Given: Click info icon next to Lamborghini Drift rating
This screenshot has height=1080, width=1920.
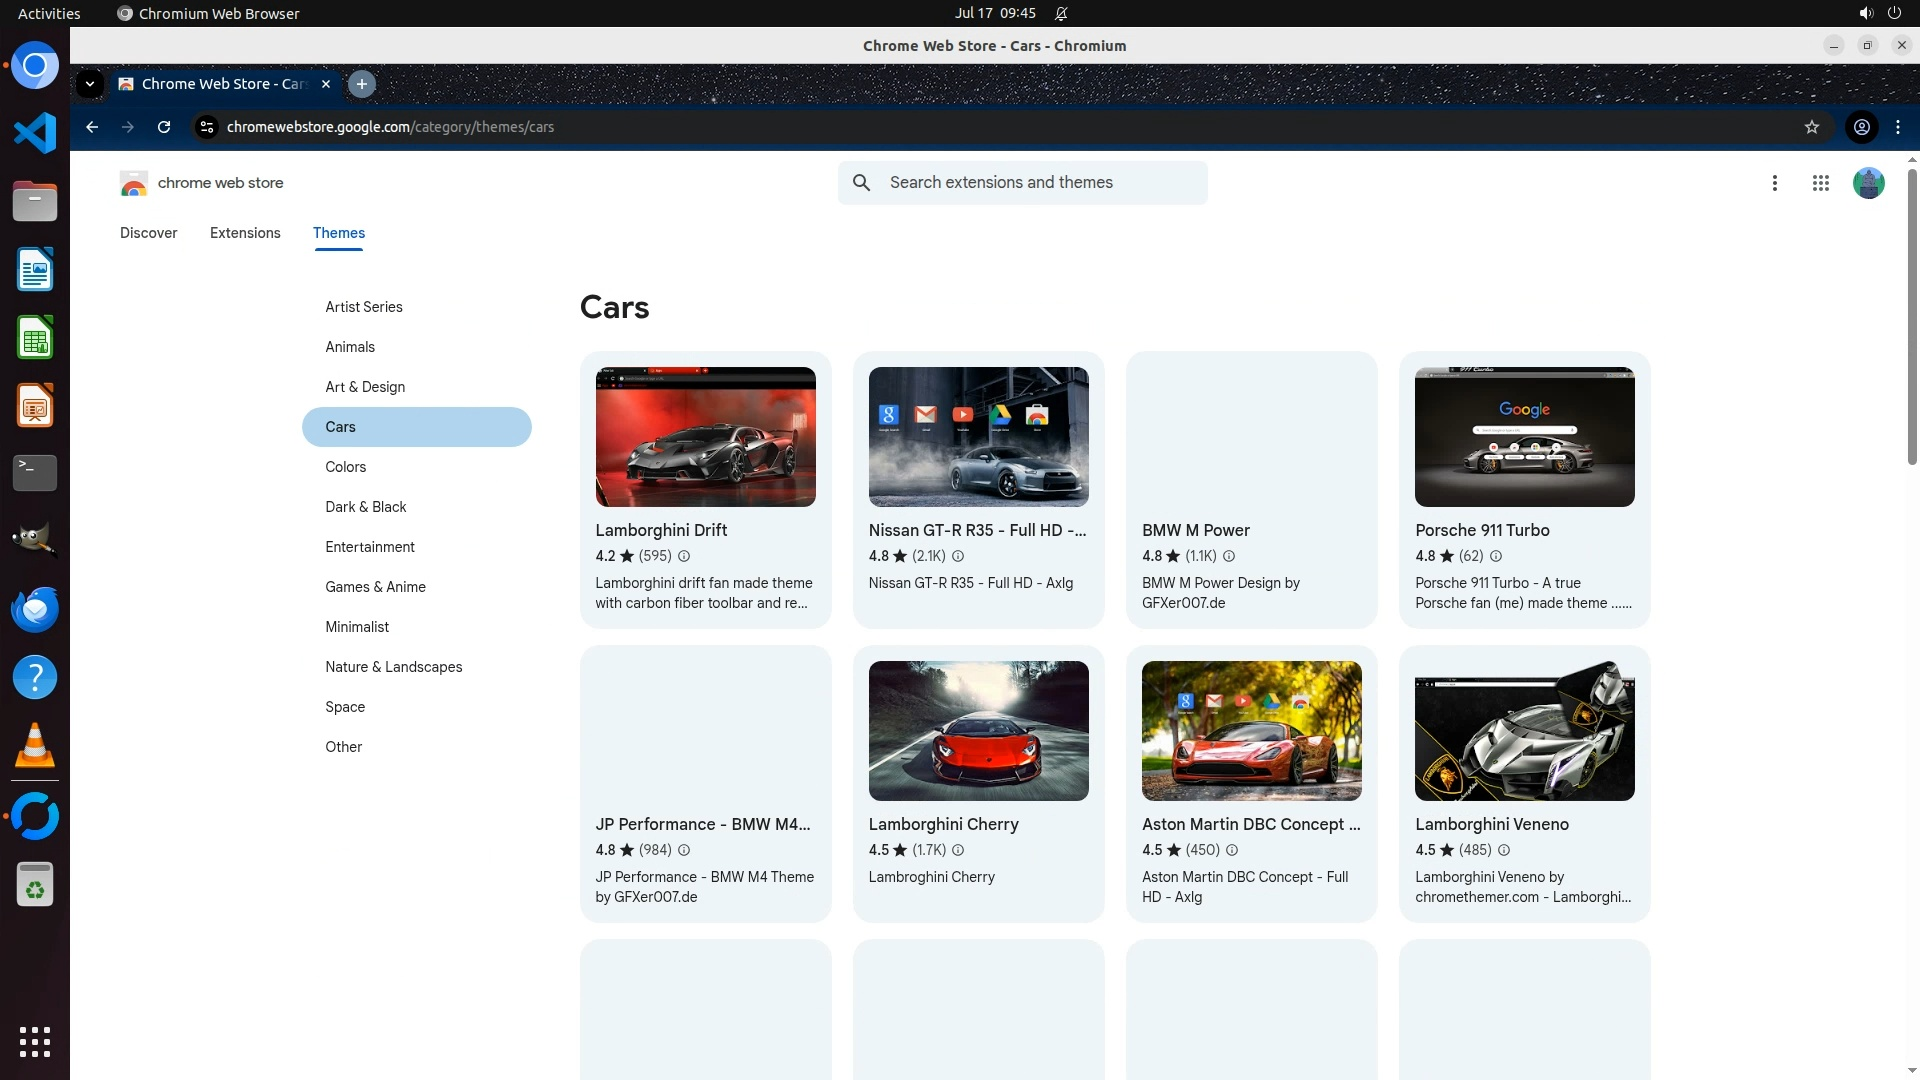Looking at the screenshot, I should coord(684,556).
